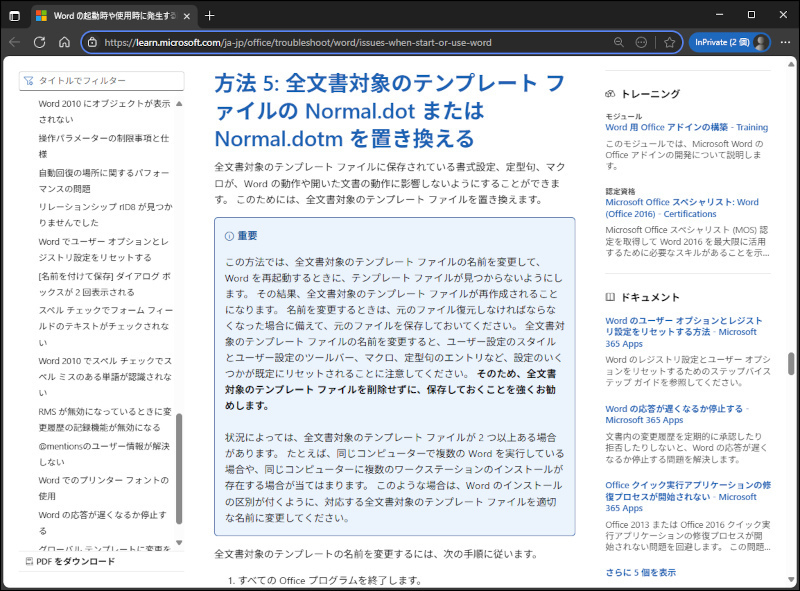Open the address bar more-options circle icon
The image size is (800, 591).
click(641, 42)
